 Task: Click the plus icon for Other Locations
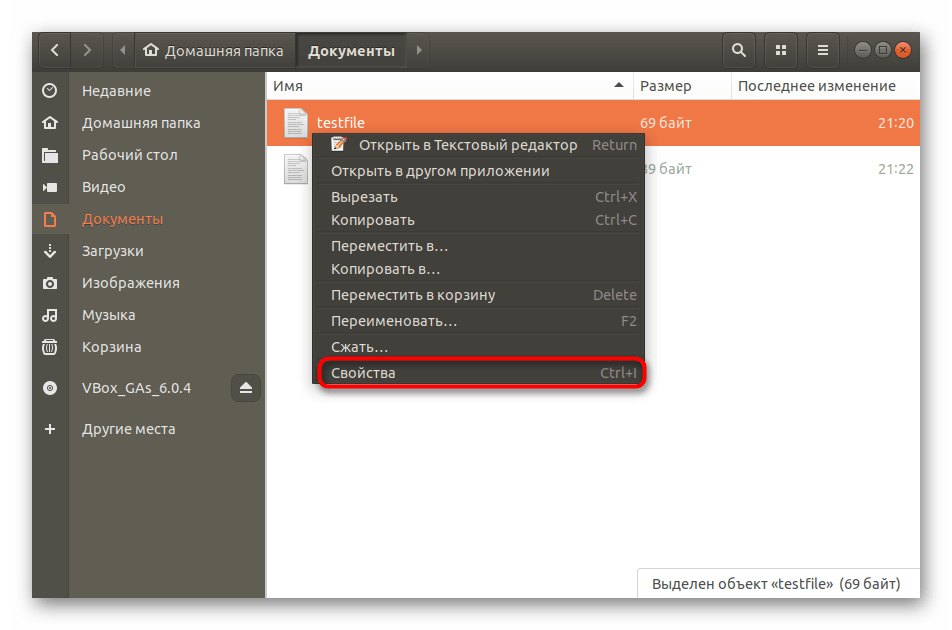50,429
